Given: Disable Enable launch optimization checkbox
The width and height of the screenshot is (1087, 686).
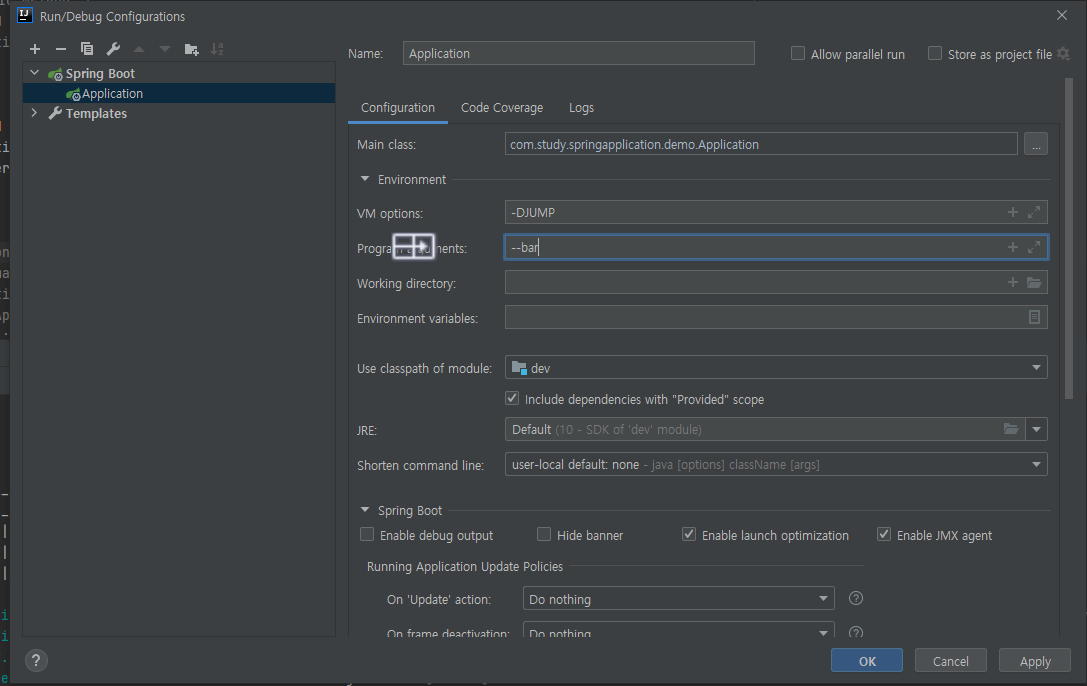Looking at the screenshot, I should click(689, 534).
